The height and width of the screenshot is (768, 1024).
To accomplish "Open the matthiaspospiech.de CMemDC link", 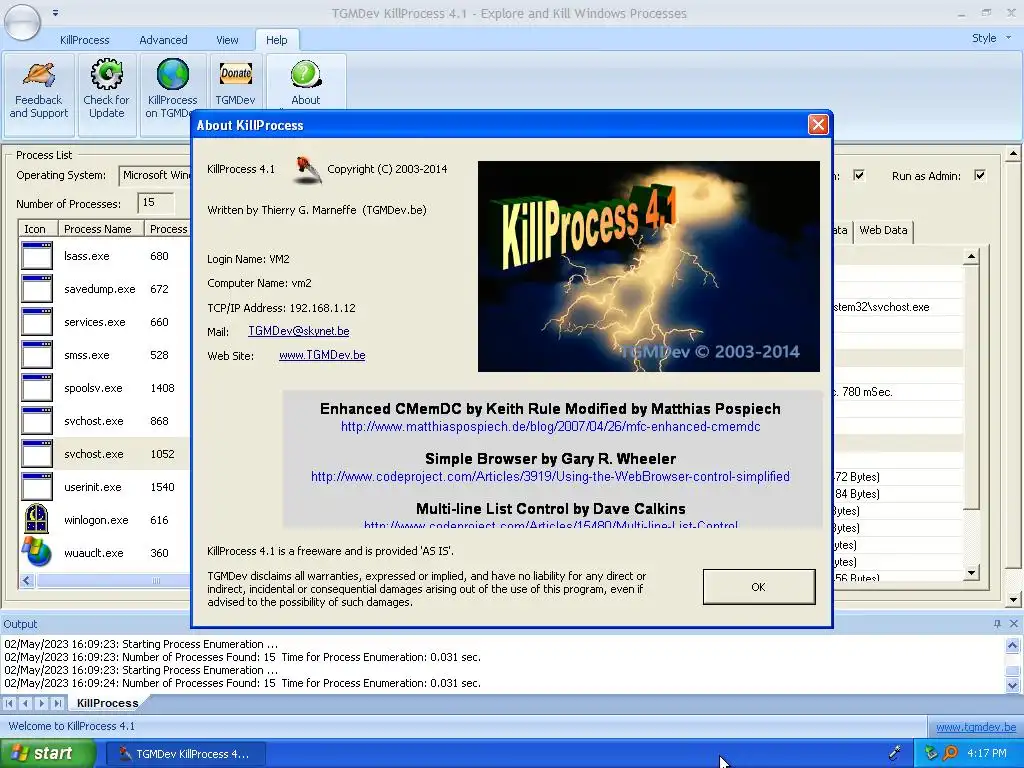I will [x=551, y=426].
